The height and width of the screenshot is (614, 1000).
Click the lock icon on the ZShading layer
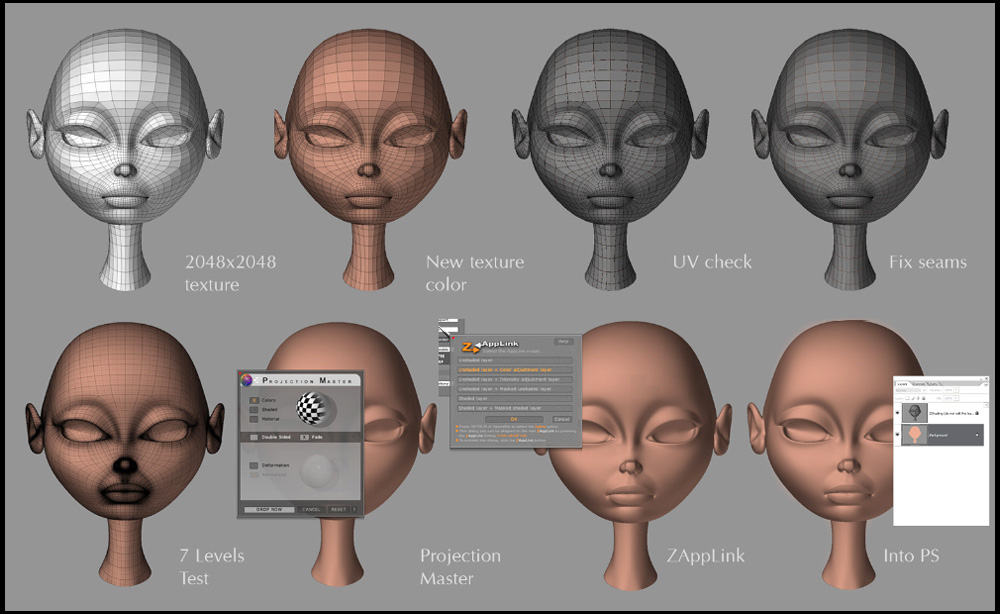(x=977, y=412)
